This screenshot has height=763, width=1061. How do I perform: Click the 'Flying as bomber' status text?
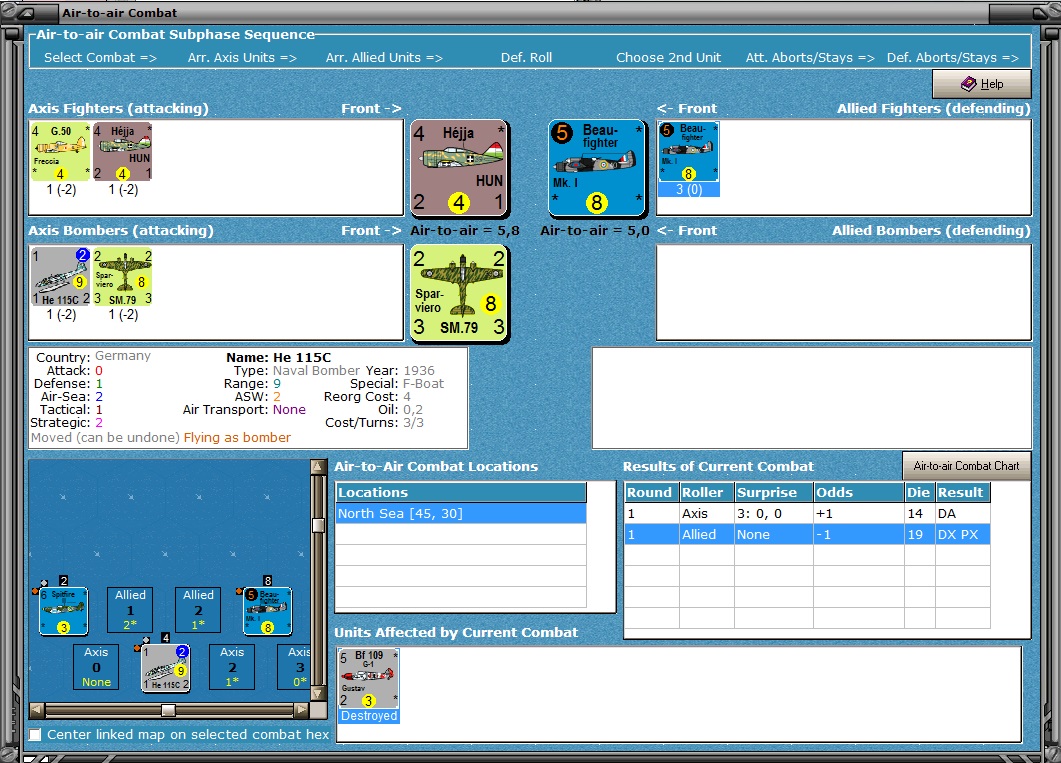coord(237,438)
